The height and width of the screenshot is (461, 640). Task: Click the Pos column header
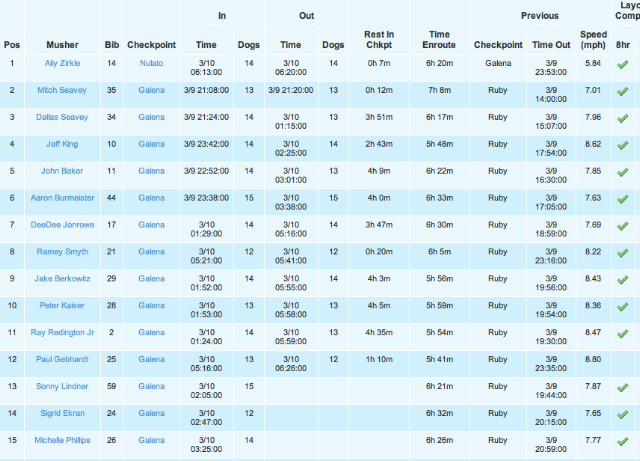coord(12,45)
